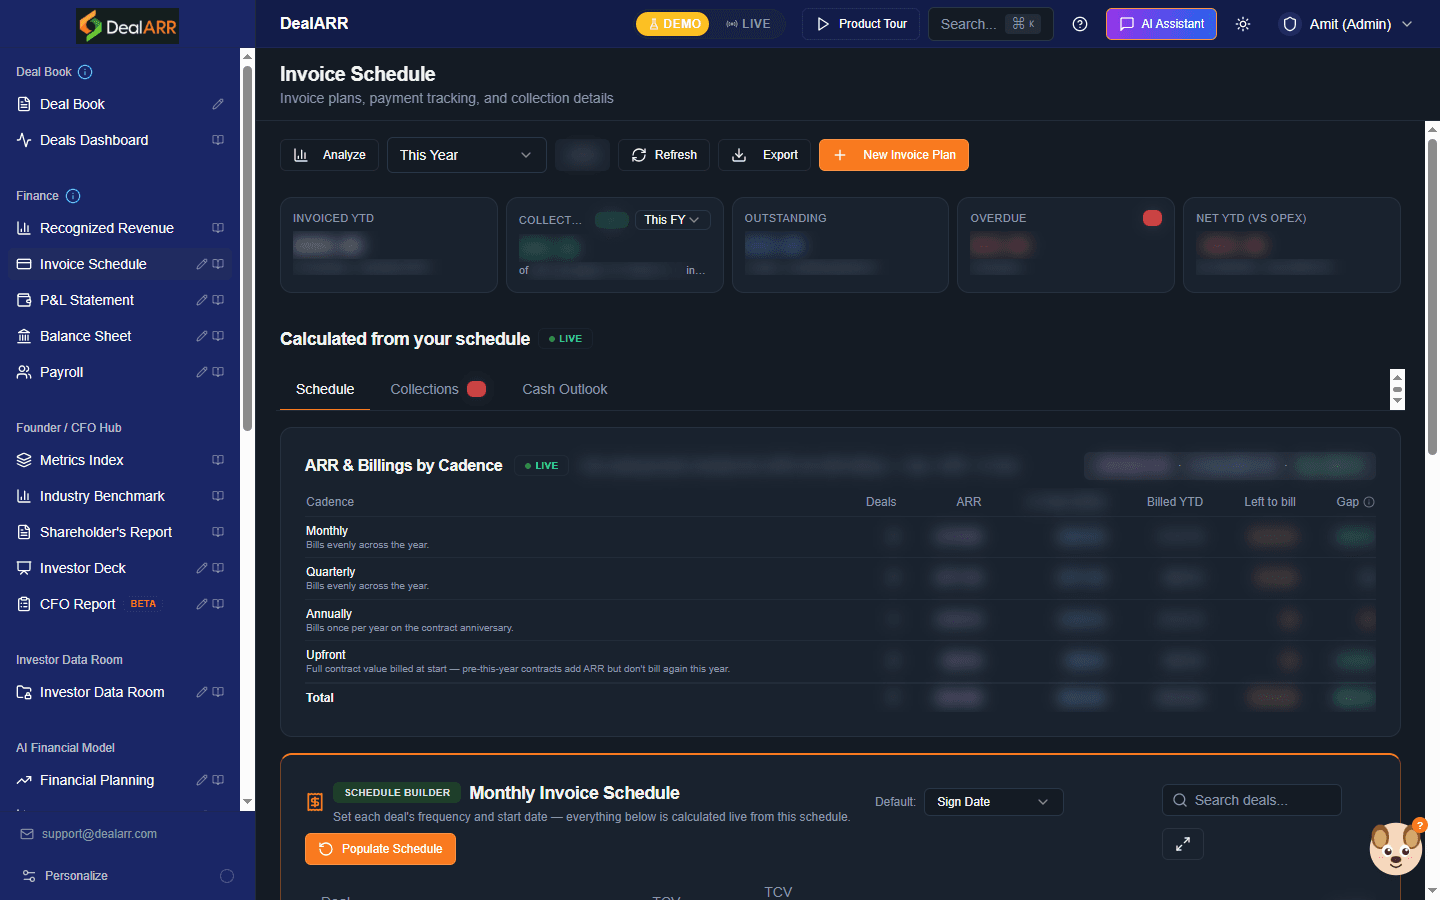Create a New Invoice Plan

click(x=894, y=155)
